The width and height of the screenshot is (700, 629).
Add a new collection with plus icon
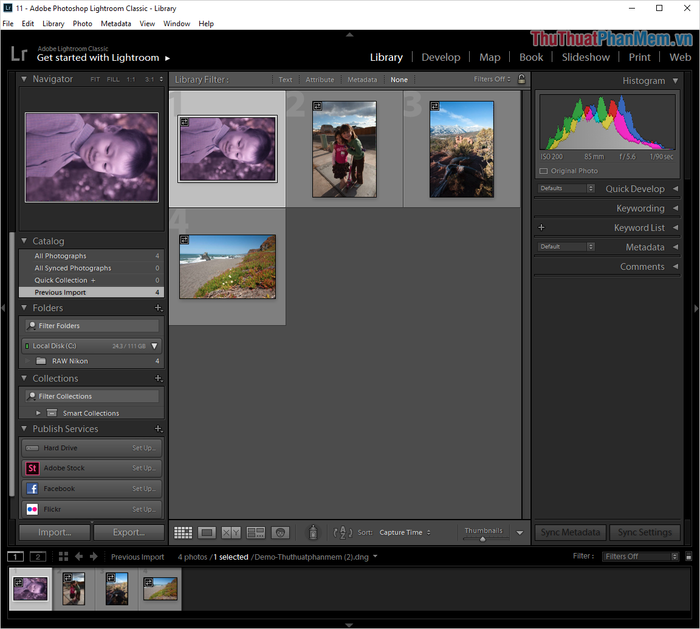click(x=158, y=378)
